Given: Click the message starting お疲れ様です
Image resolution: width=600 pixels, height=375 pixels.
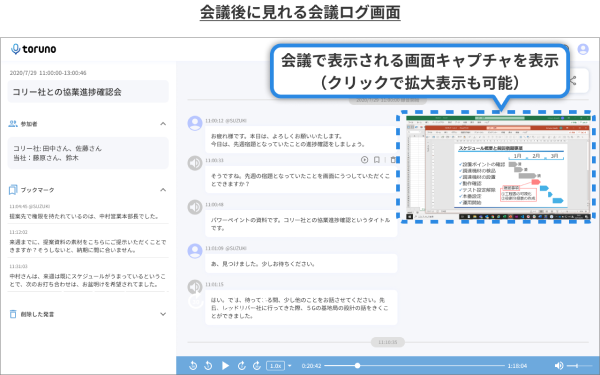Looking at the screenshot, I should pyautogui.click(x=301, y=140).
